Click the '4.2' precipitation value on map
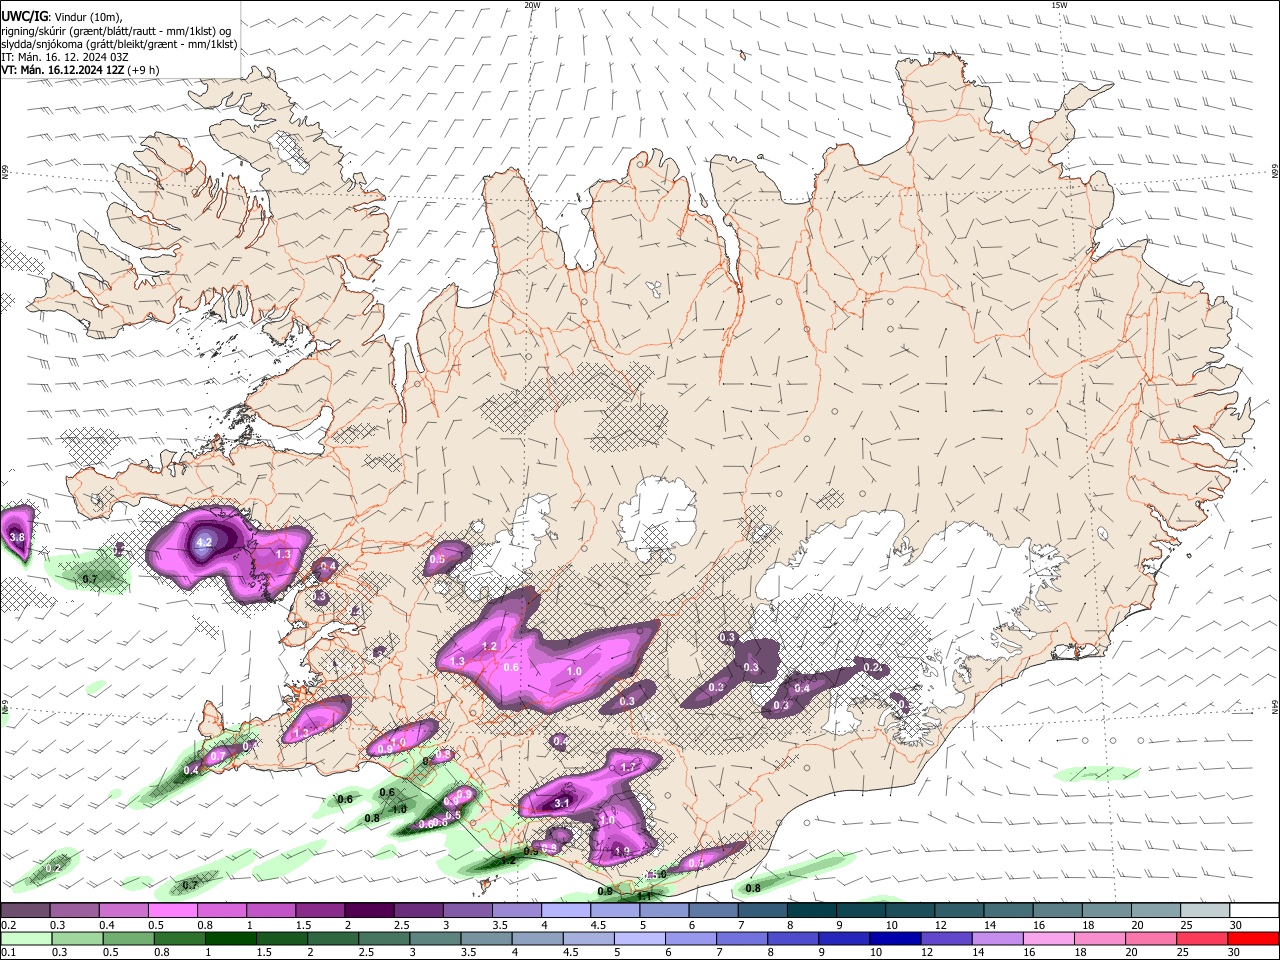The image size is (1280, 960). click(x=204, y=541)
